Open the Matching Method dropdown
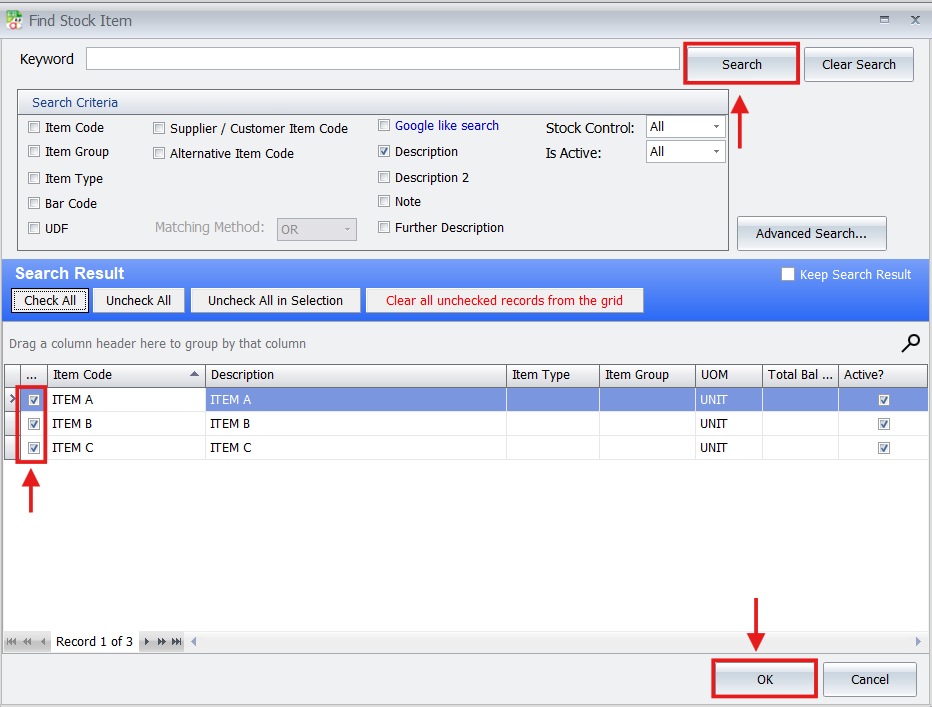932x707 pixels. pyautogui.click(x=347, y=229)
